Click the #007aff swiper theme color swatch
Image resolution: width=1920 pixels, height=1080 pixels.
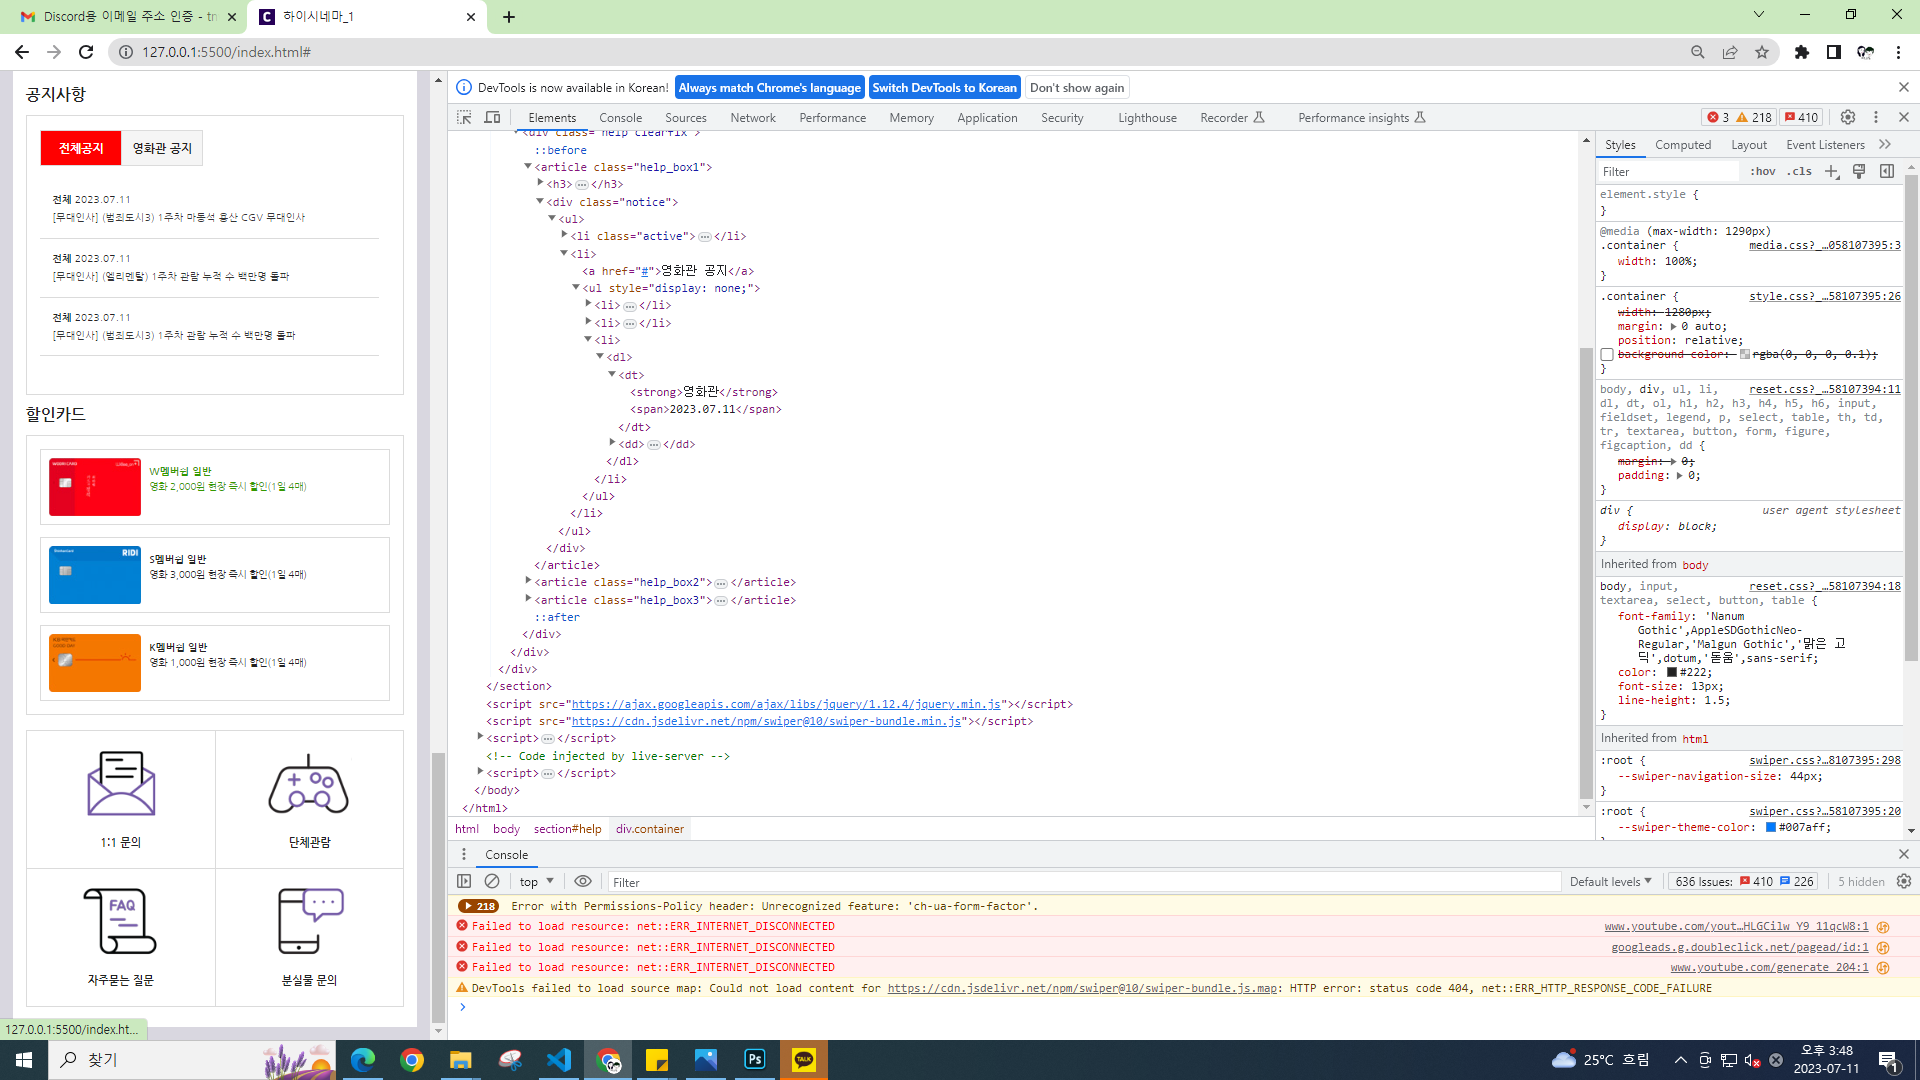(x=1771, y=827)
